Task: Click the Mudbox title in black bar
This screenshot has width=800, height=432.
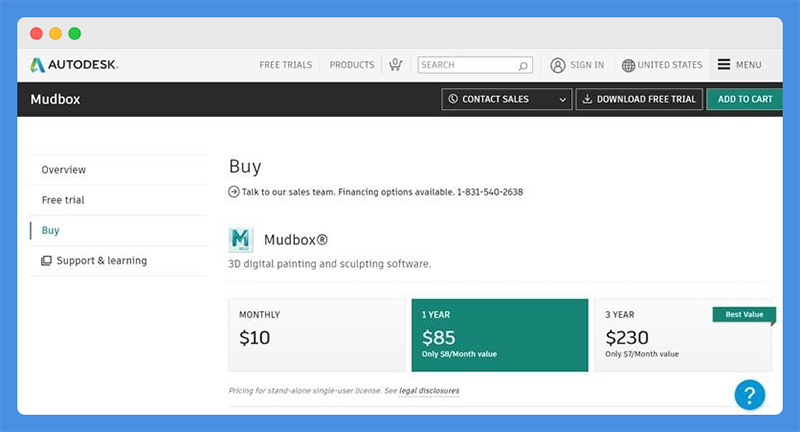Action: tap(55, 99)
